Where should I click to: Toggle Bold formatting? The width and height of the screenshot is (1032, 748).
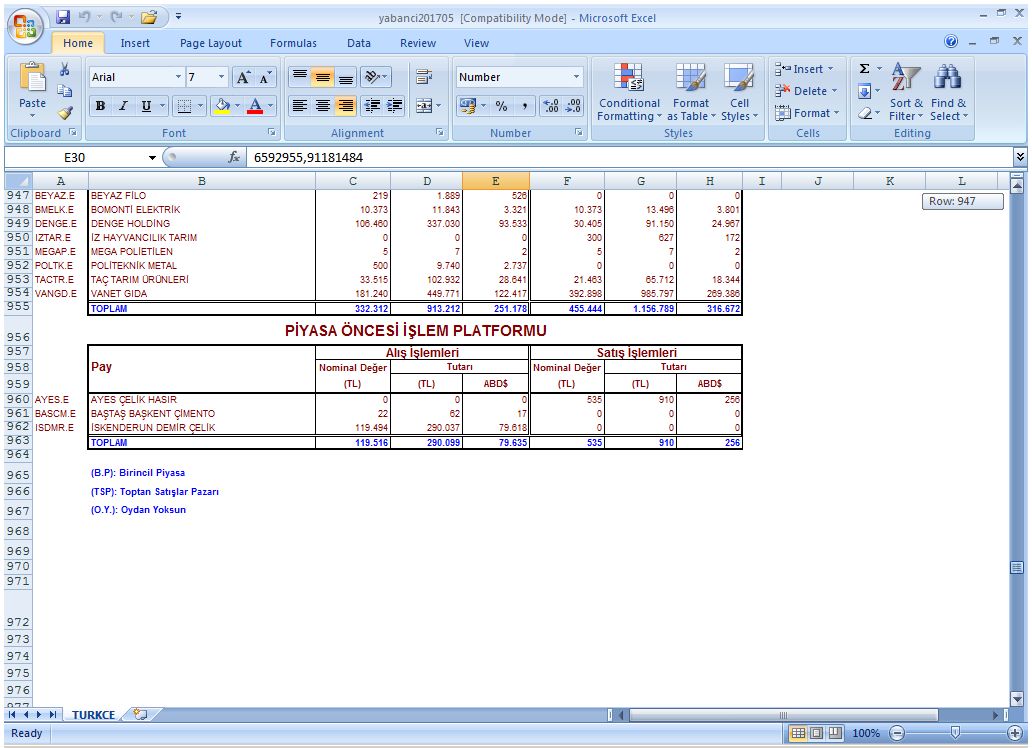100,105
